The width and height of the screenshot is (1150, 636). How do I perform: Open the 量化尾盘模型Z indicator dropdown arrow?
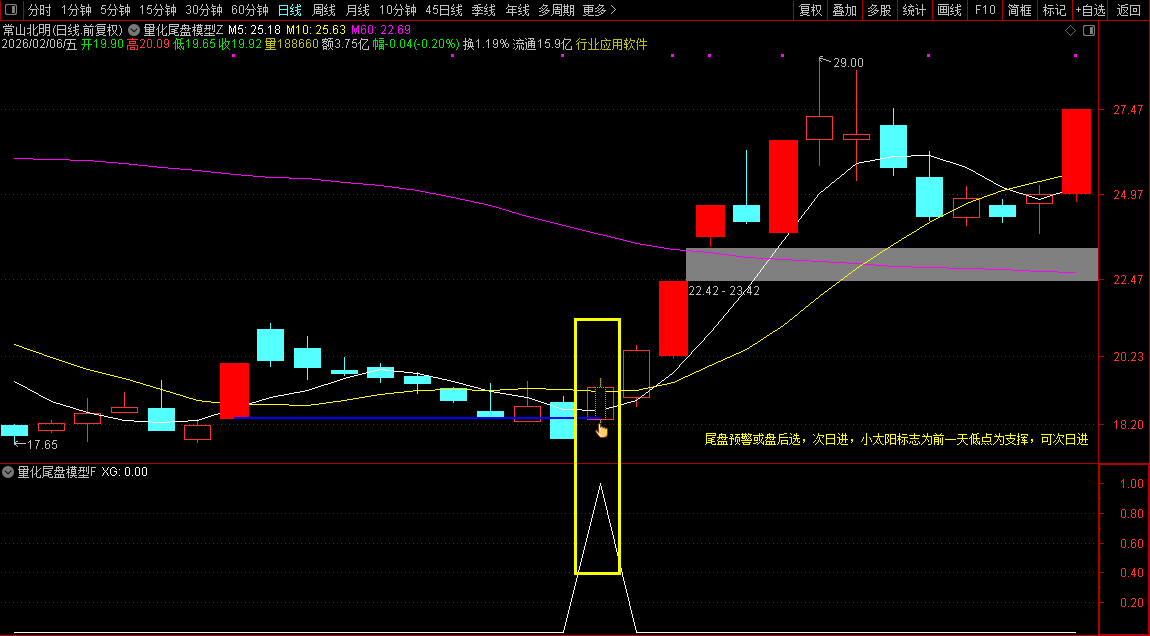tap(134, 30)
